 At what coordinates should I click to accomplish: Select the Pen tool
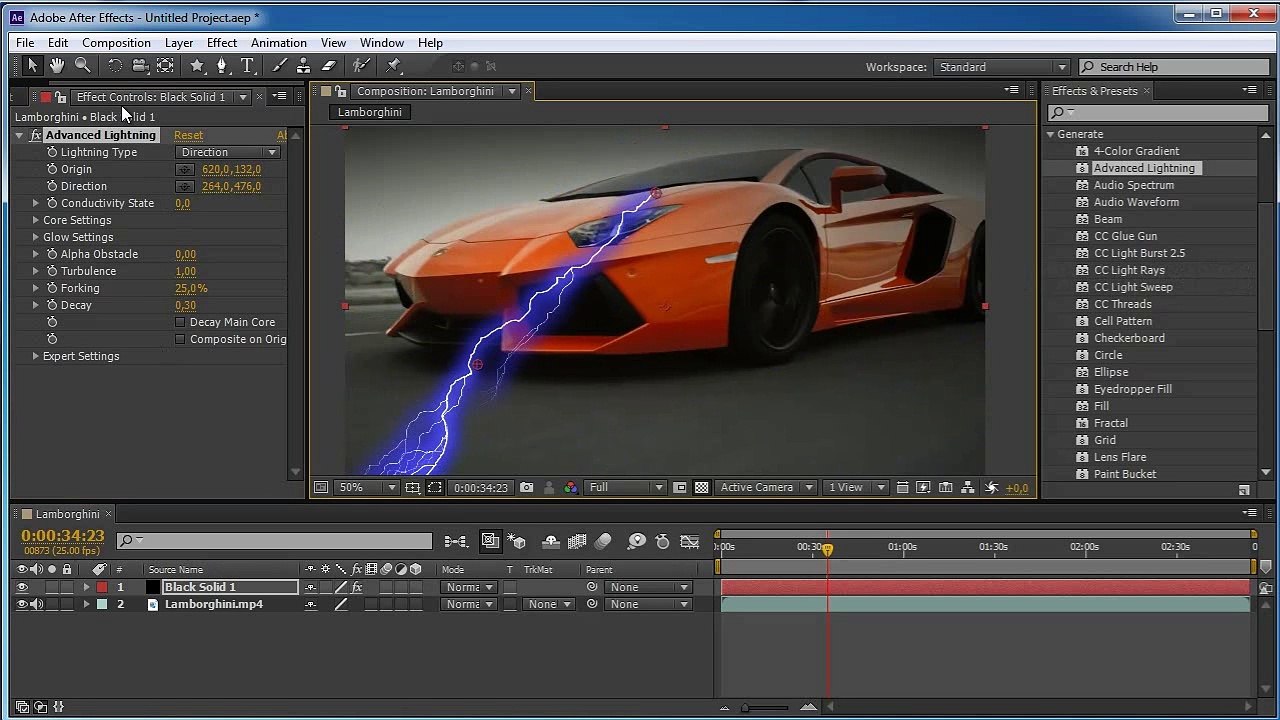click(x=222, y=66)
